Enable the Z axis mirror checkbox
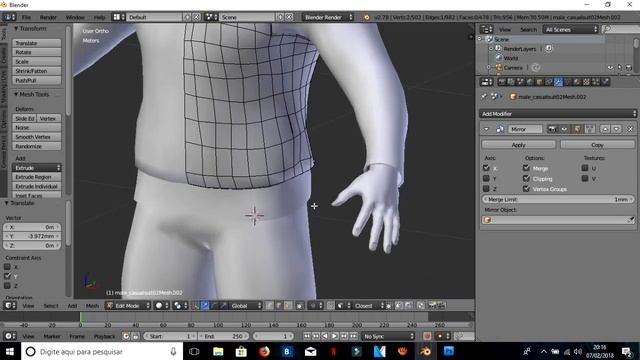Viewport: 640px width, 360px height. 486,189
